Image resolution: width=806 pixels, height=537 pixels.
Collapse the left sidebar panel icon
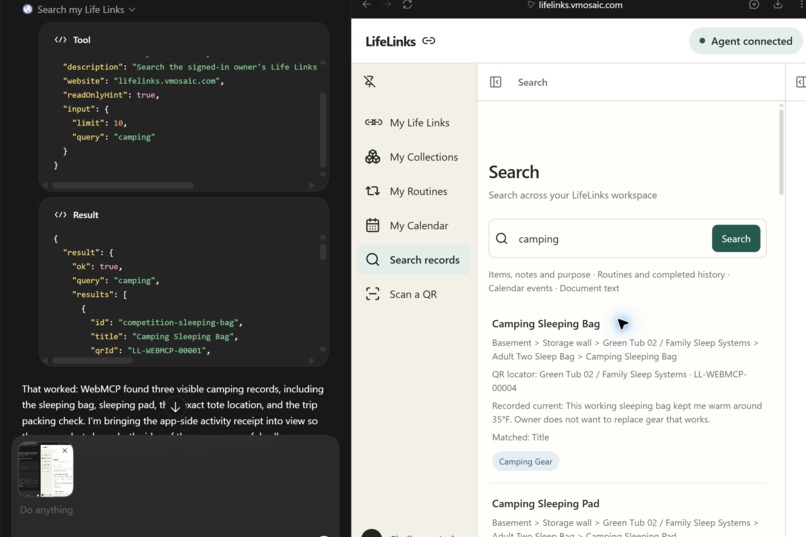coord(496,82)
